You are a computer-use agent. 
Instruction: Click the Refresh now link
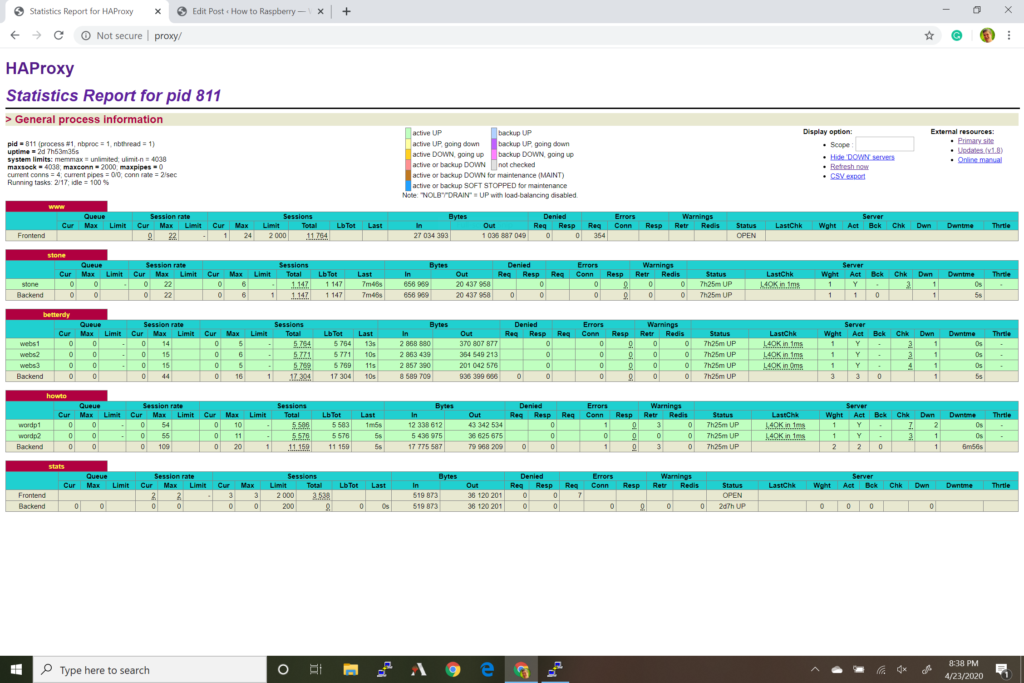coord(849,167)
